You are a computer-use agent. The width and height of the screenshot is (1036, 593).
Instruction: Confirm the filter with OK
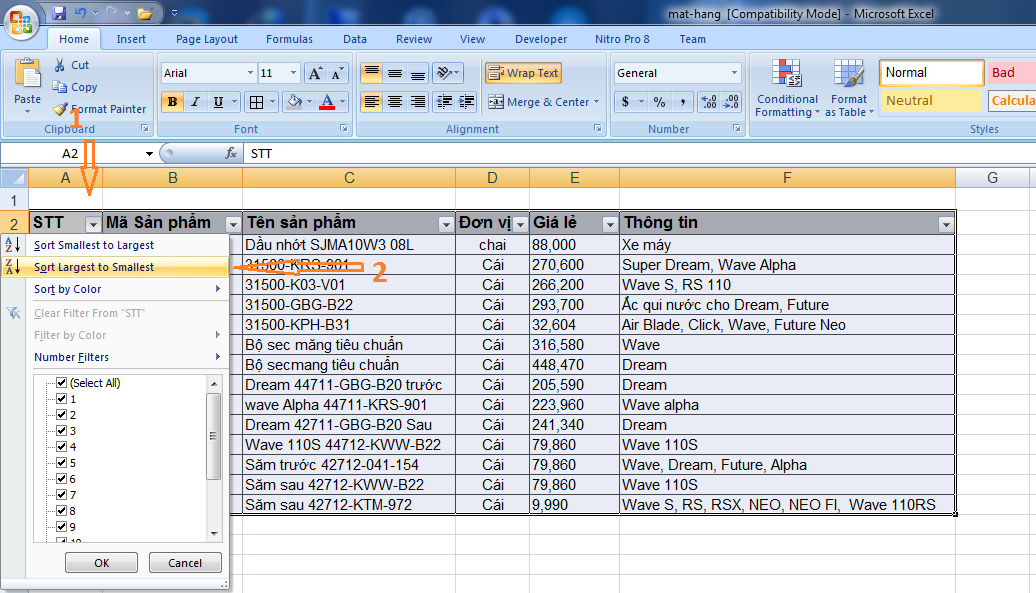click(101, 562)
